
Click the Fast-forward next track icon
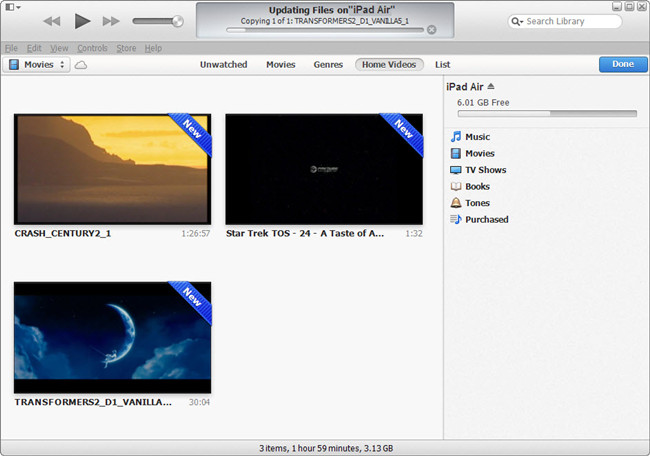[x=111, y=21]
